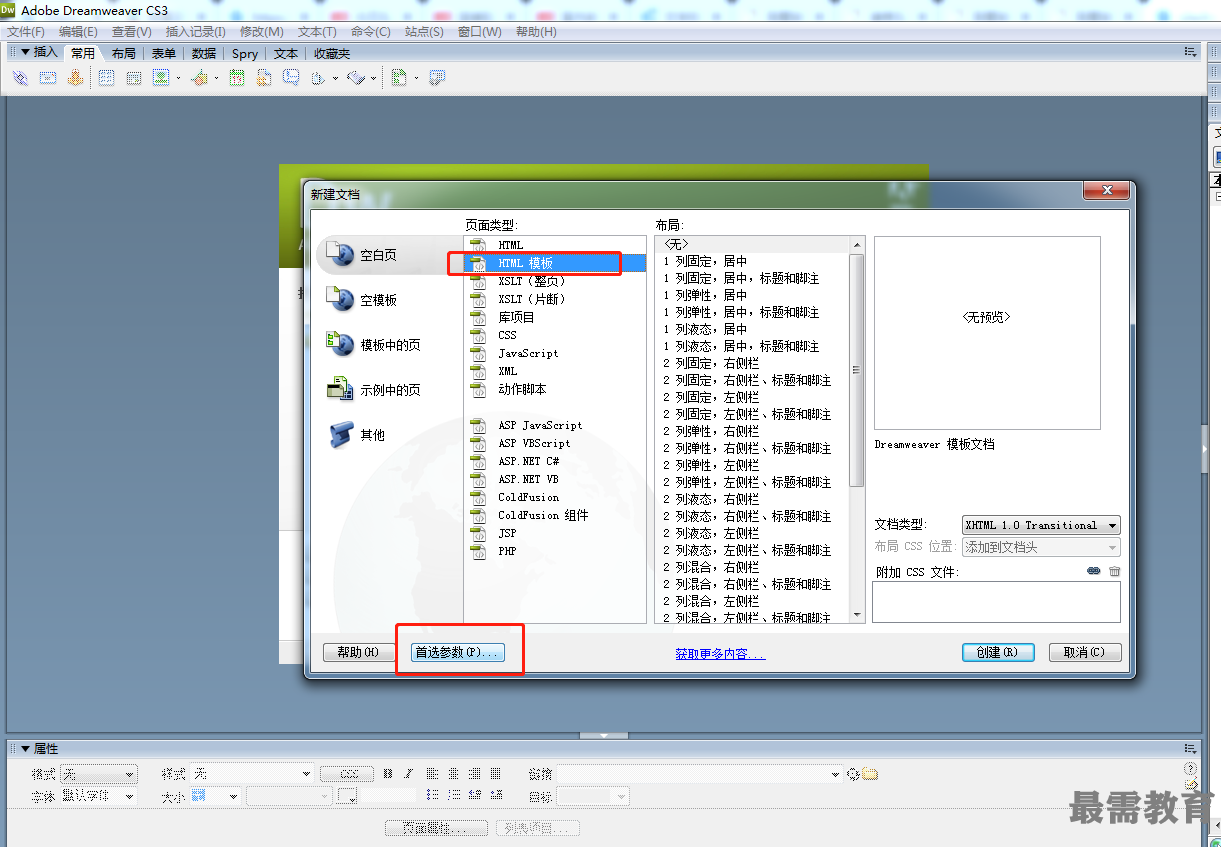This screenshot has width=1221, height=847.
Task: Open the 文件(F) menu
Action: tap(25, 32)
